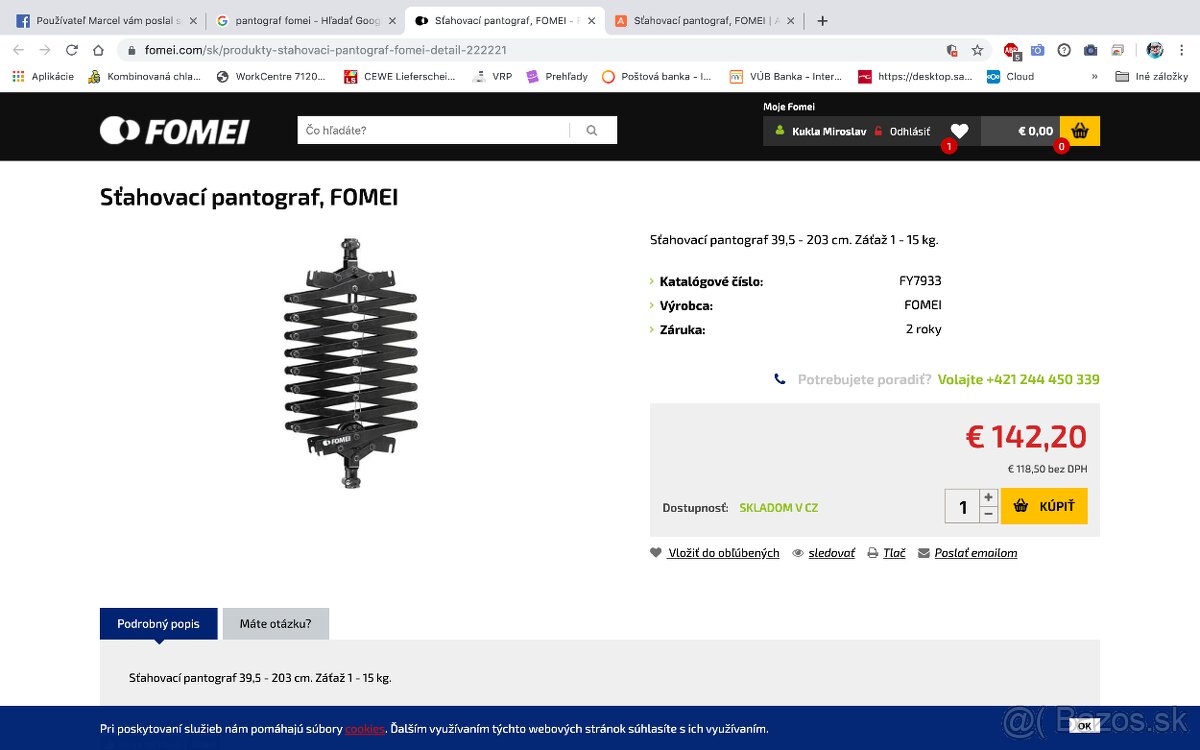Open favorites heart icon in header
This screenshot has width=1200, height=750.
click(x=959, y=131)
